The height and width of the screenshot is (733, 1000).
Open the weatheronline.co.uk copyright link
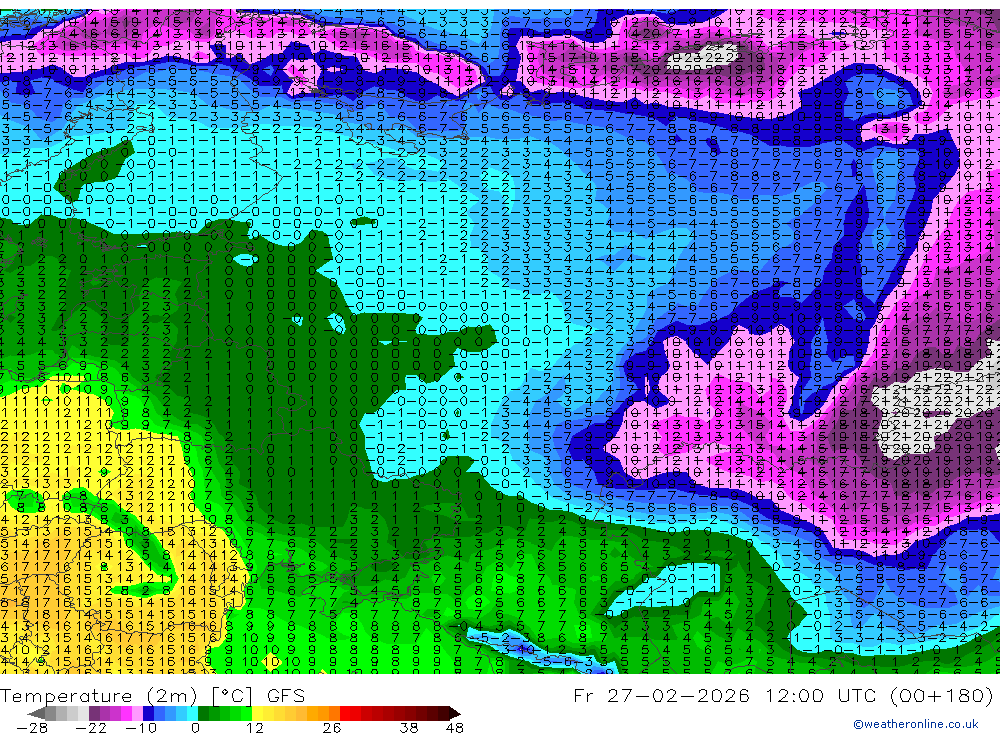pos(916,724)
